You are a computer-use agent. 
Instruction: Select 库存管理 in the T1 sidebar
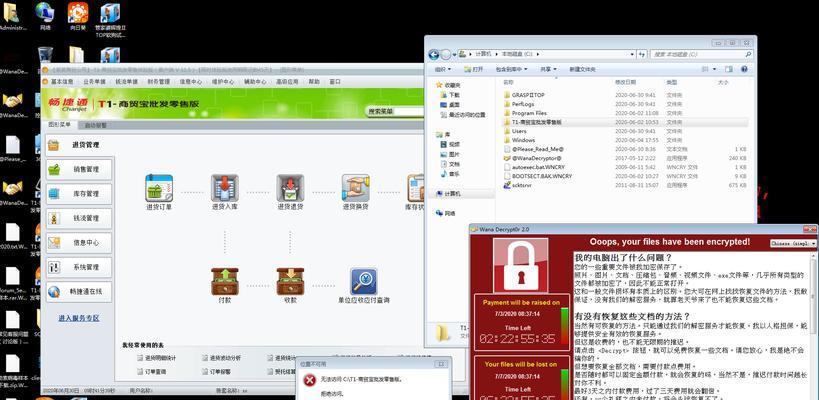[79, 194]
